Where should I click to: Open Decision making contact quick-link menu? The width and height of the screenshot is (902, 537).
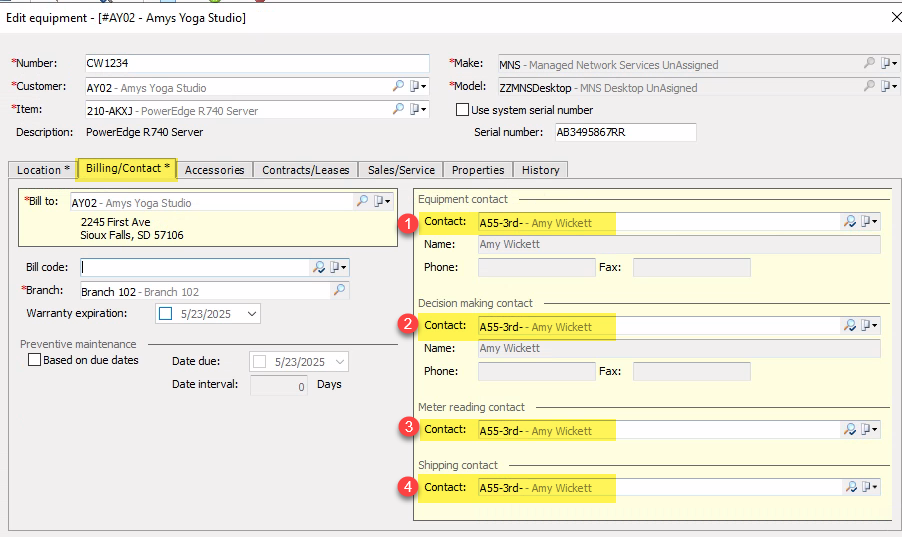click(869, 326)
